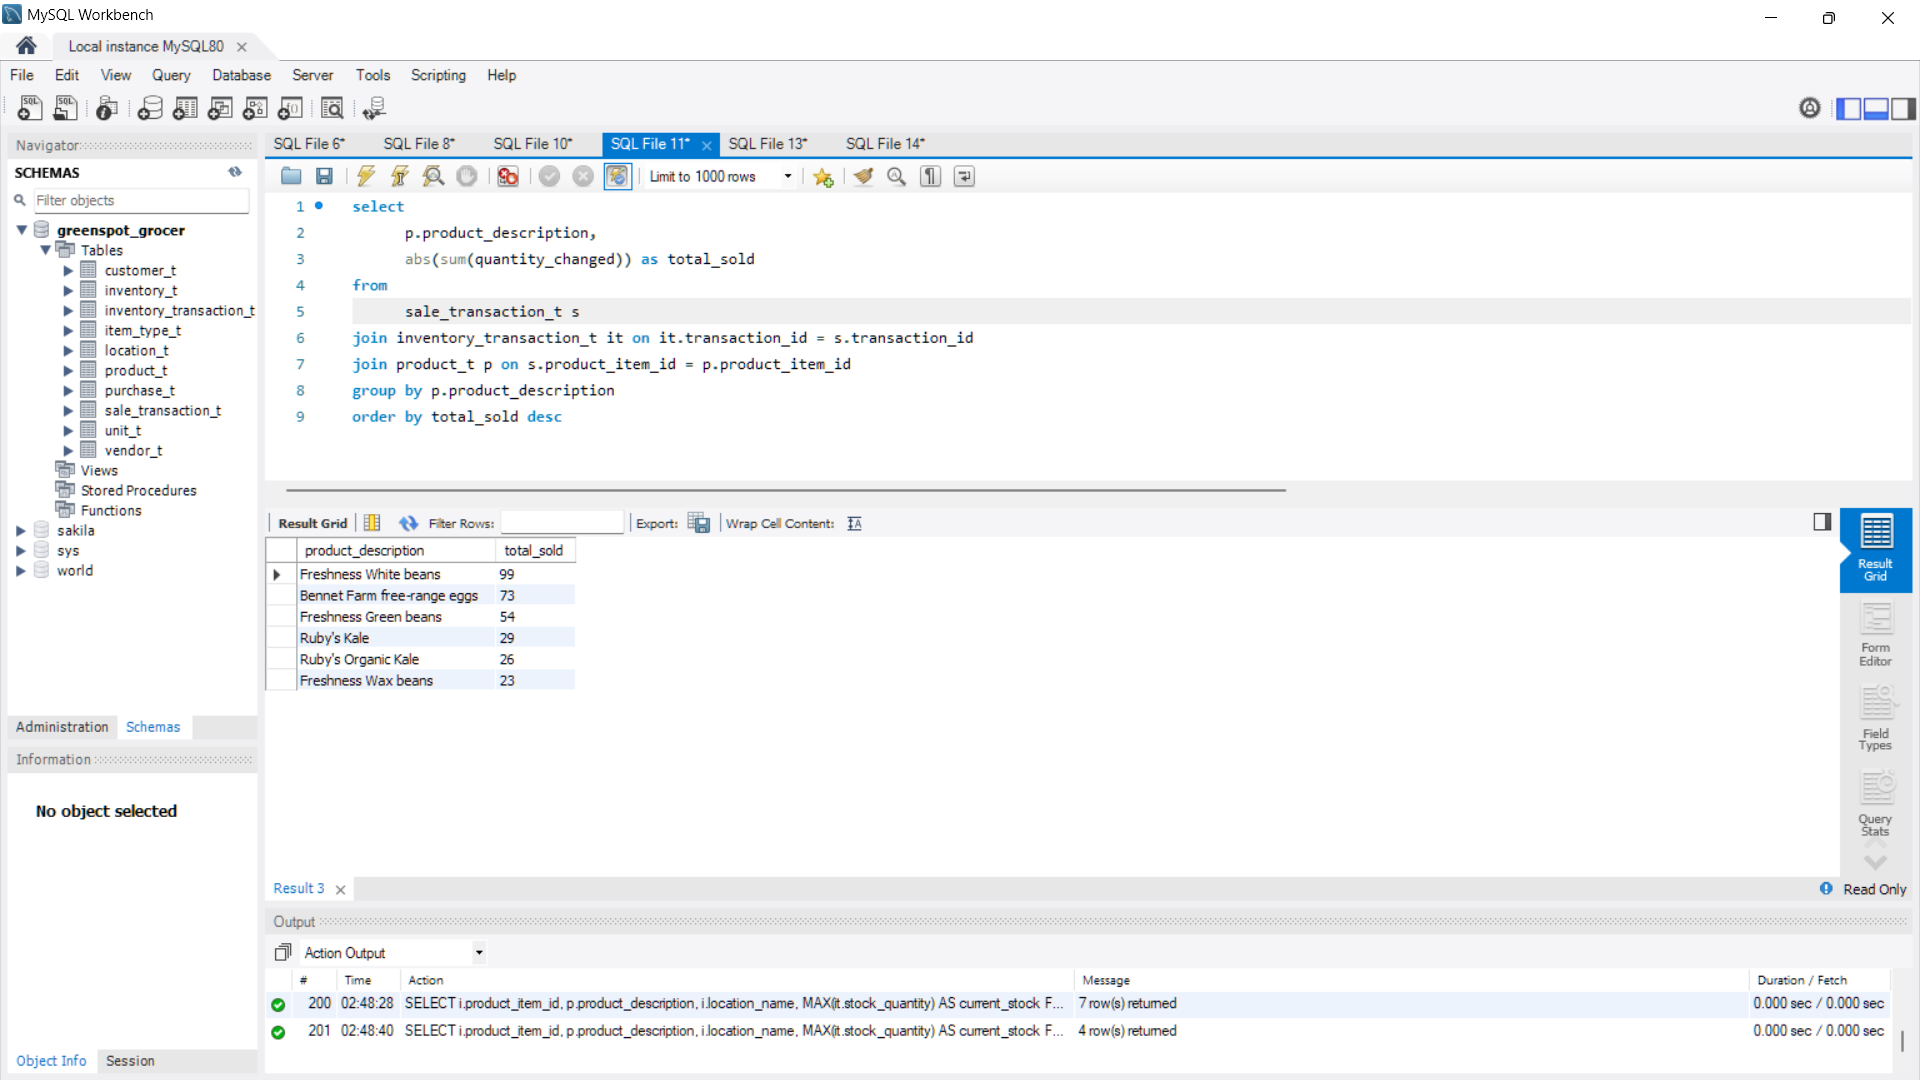Reconnect to DBMS icon
The height and width of the screenshot is (1080, 1920).
(374, 108)
